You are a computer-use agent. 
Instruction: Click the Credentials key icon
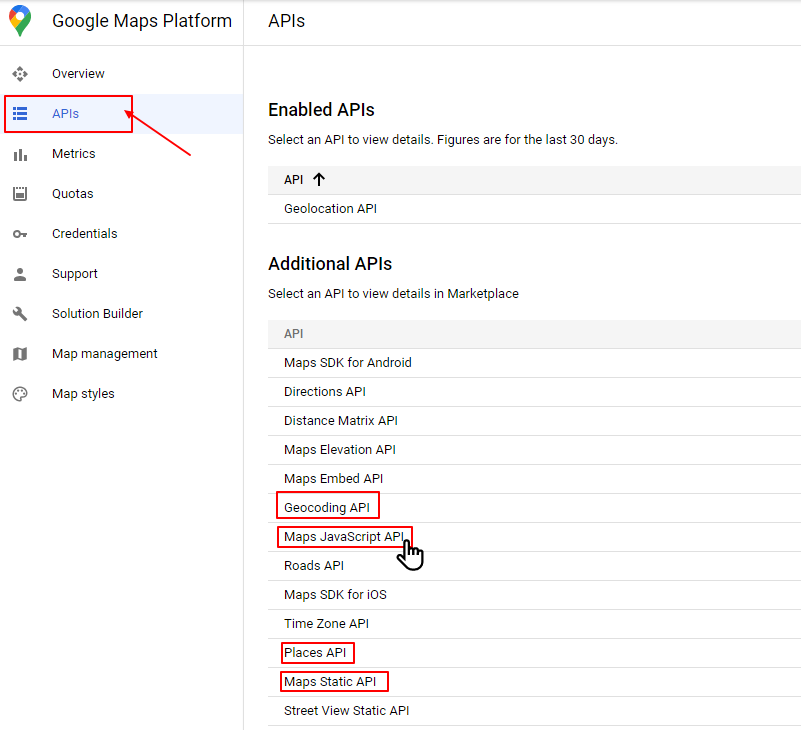click(20, 234)
